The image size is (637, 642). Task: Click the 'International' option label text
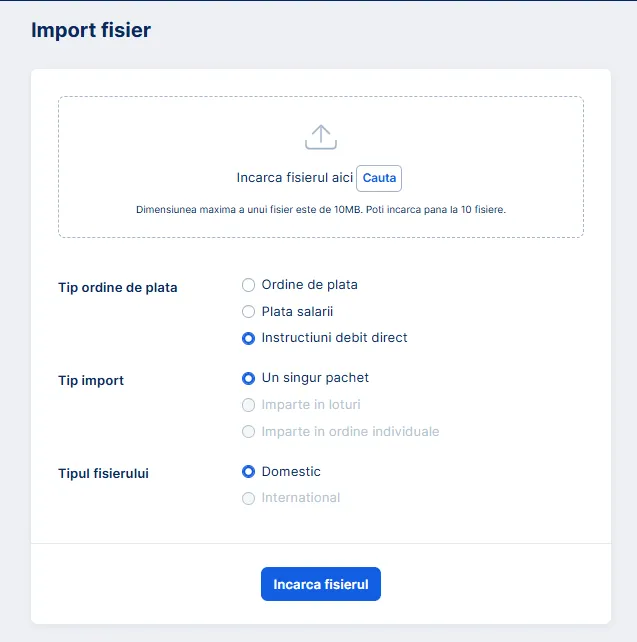[x=301, y=498]
